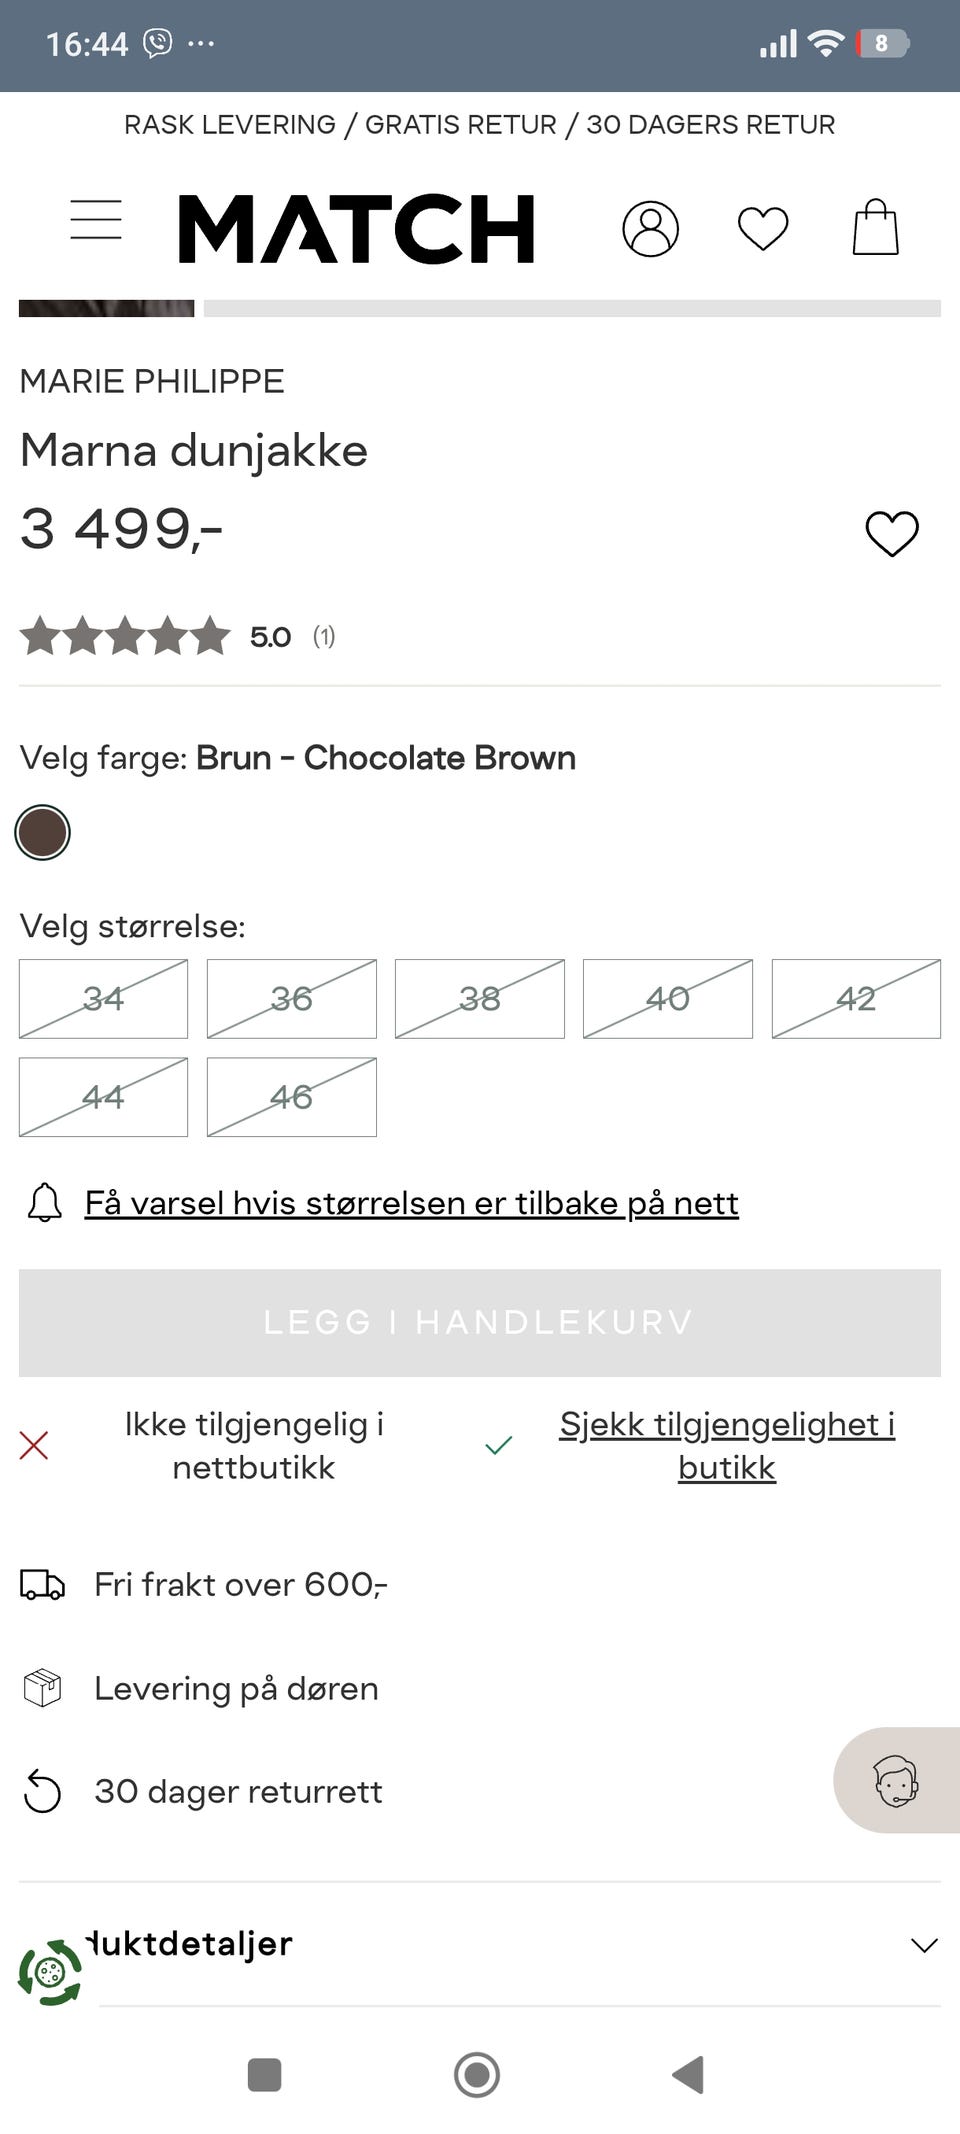Open the hamburger navigation menu
960x2134 pixels.
coord(96,220)
